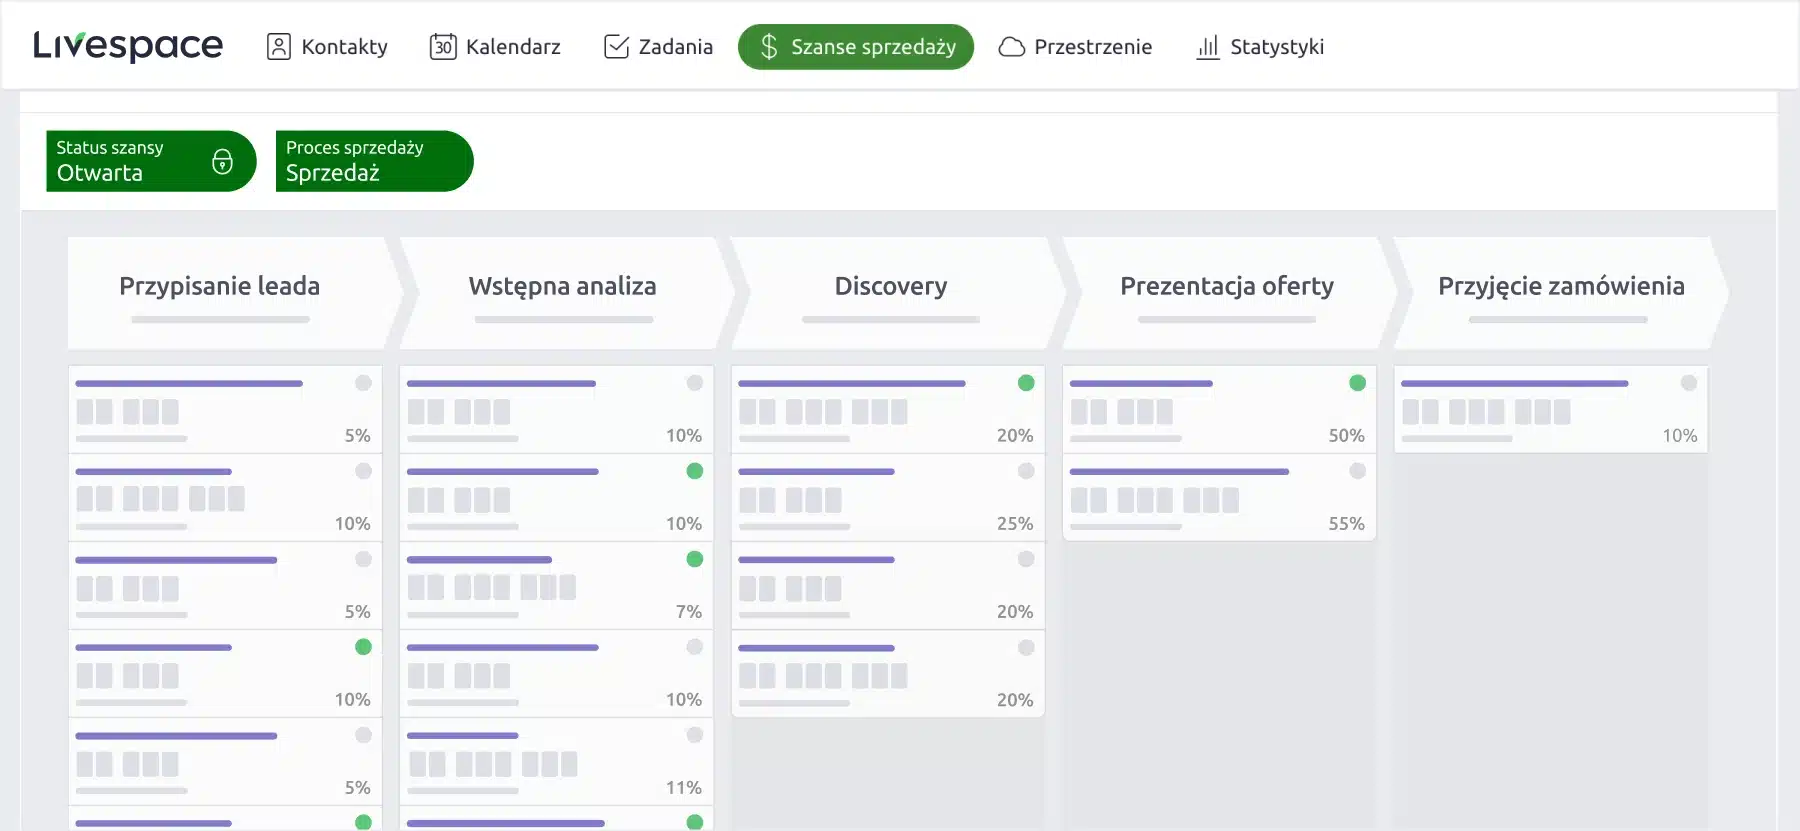Open the only card in Przyjęcie zamówienia

click(1551, 410)
